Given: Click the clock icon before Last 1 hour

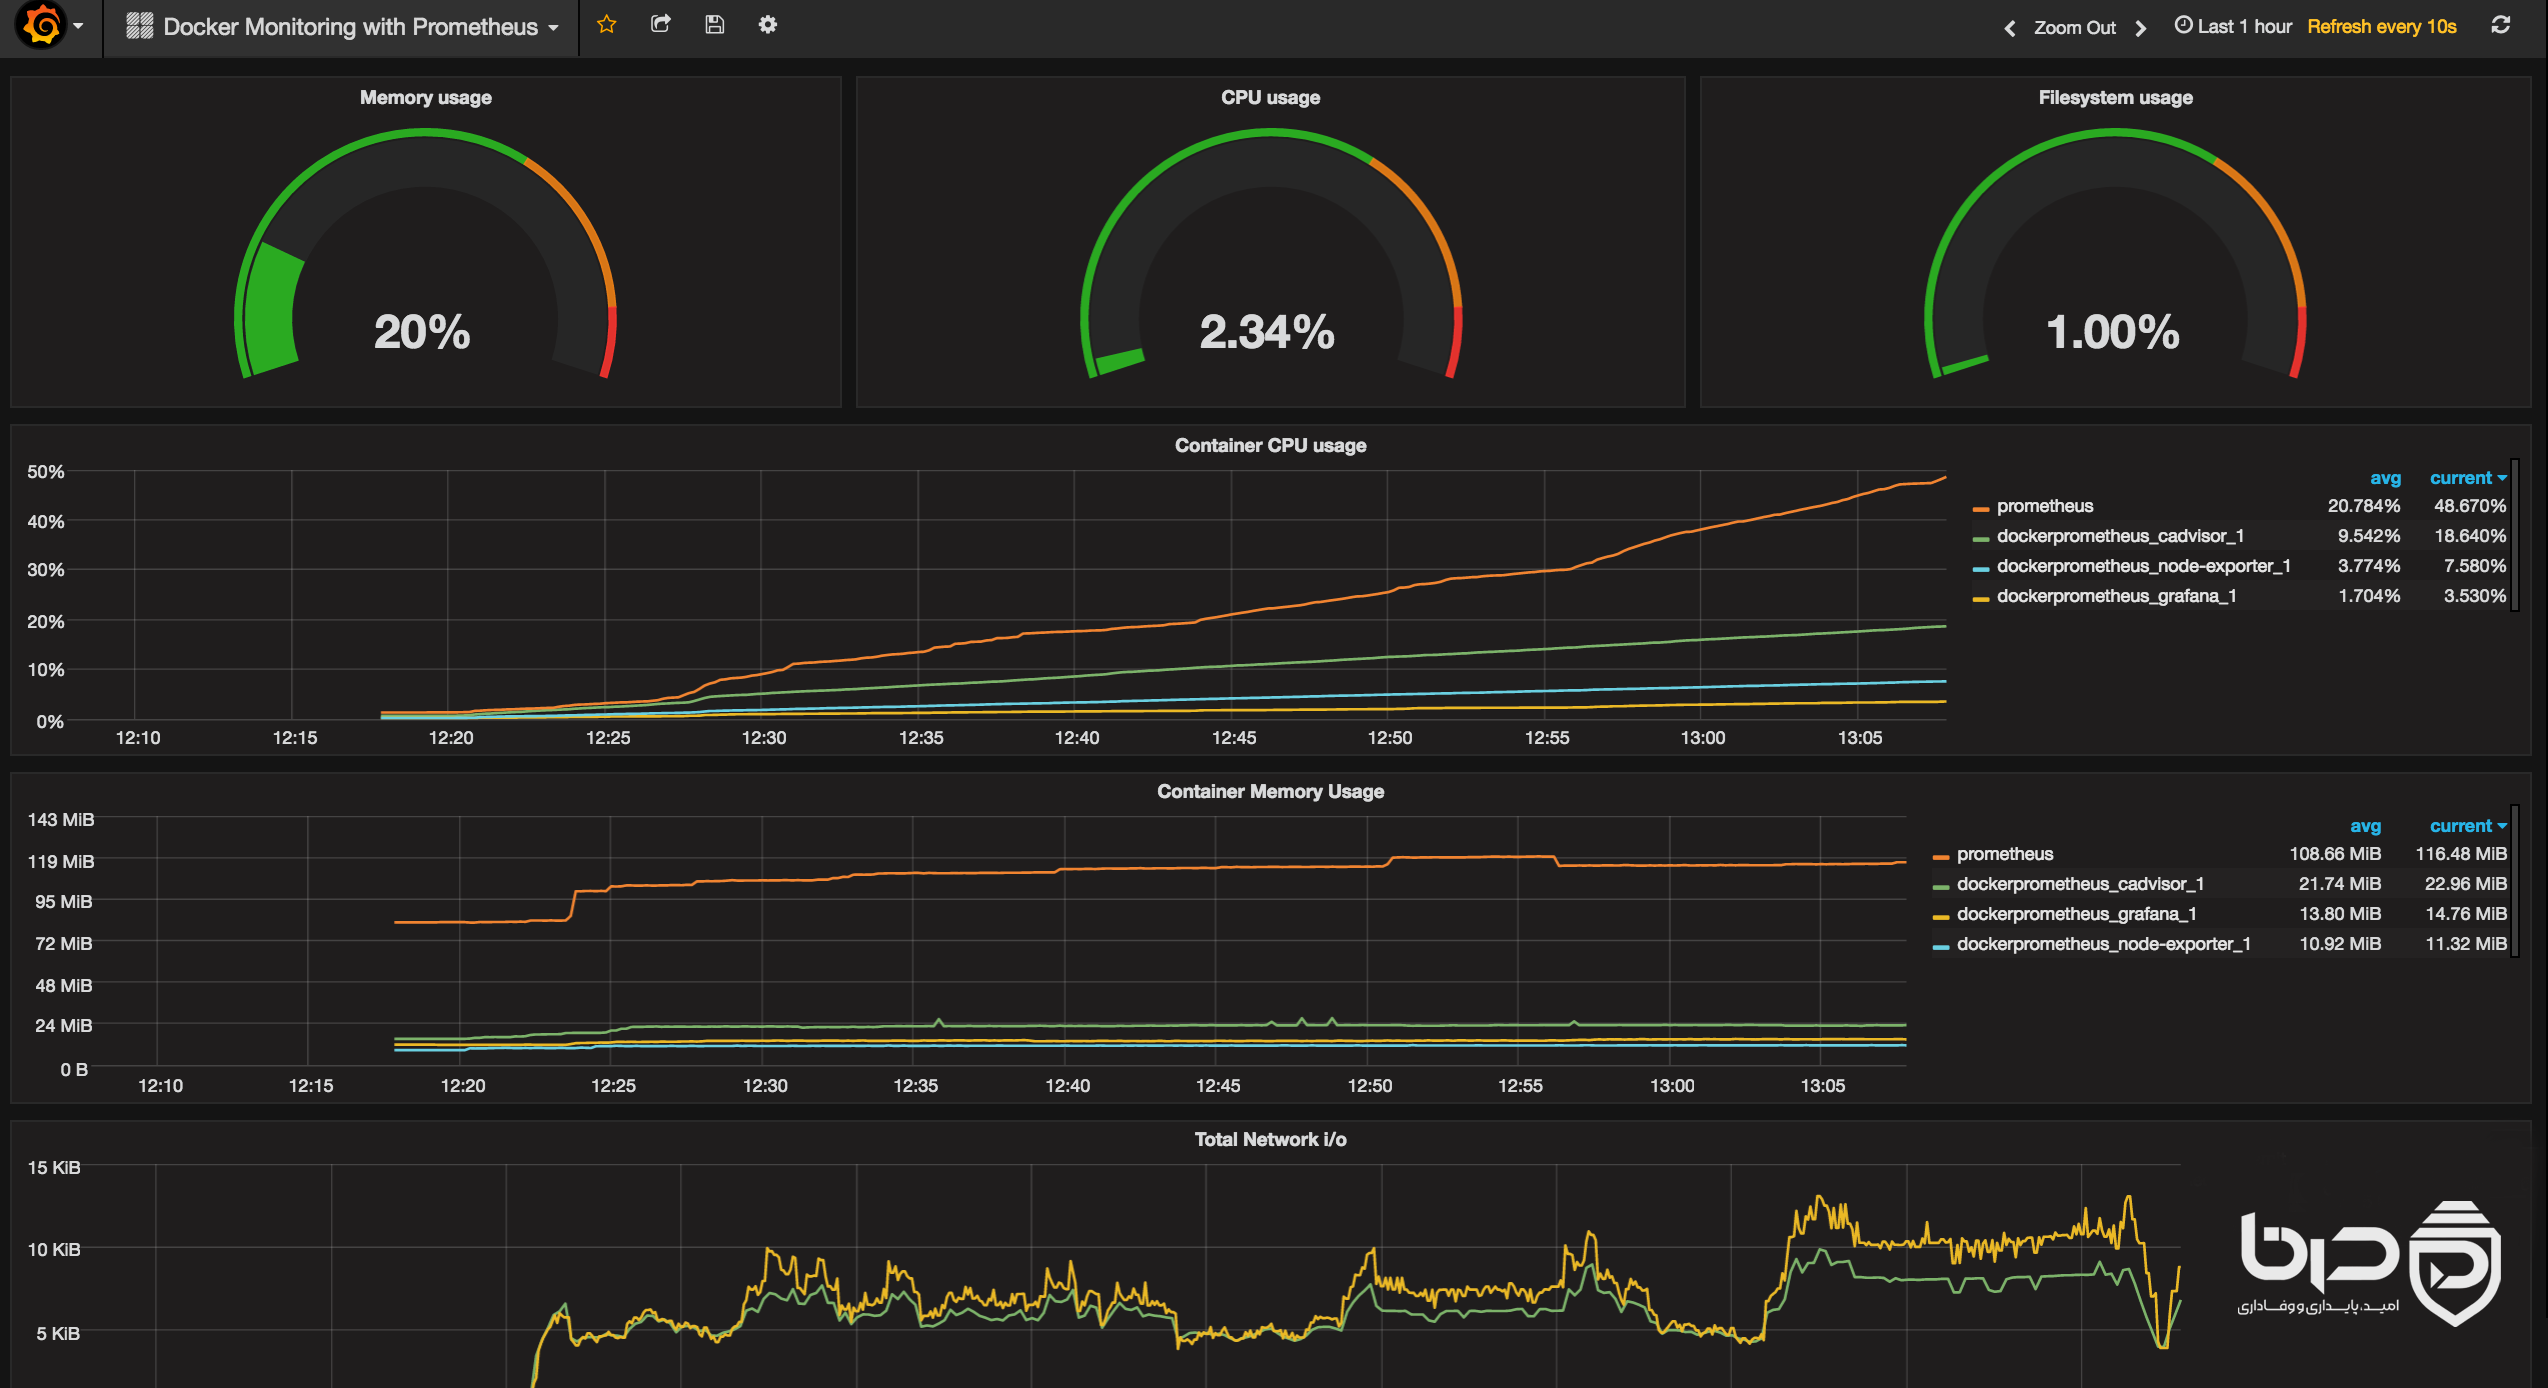Looking at the screenshot, I should [x=2183, y=26].
